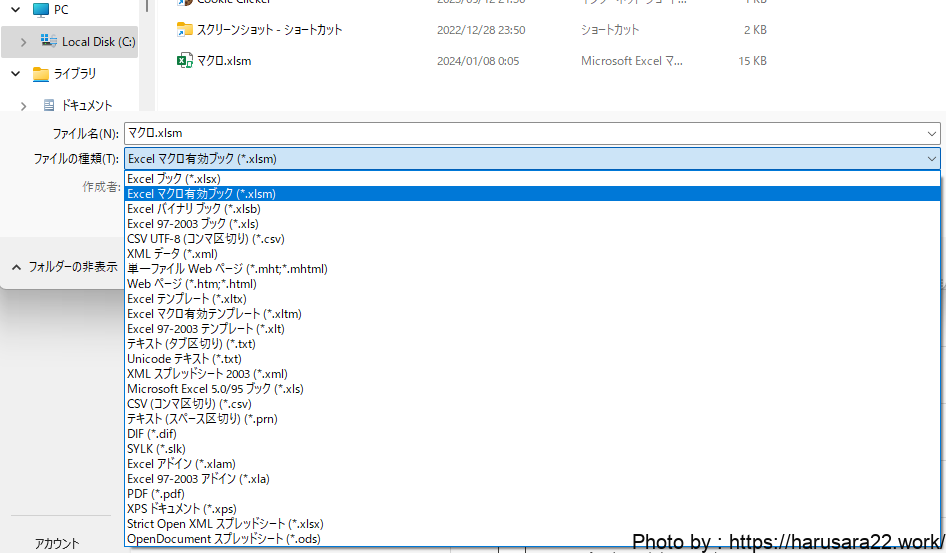The image size is (946, 553).
Task: Select Excel ブック (*.xlsx) file type
Action: point(174,179)
